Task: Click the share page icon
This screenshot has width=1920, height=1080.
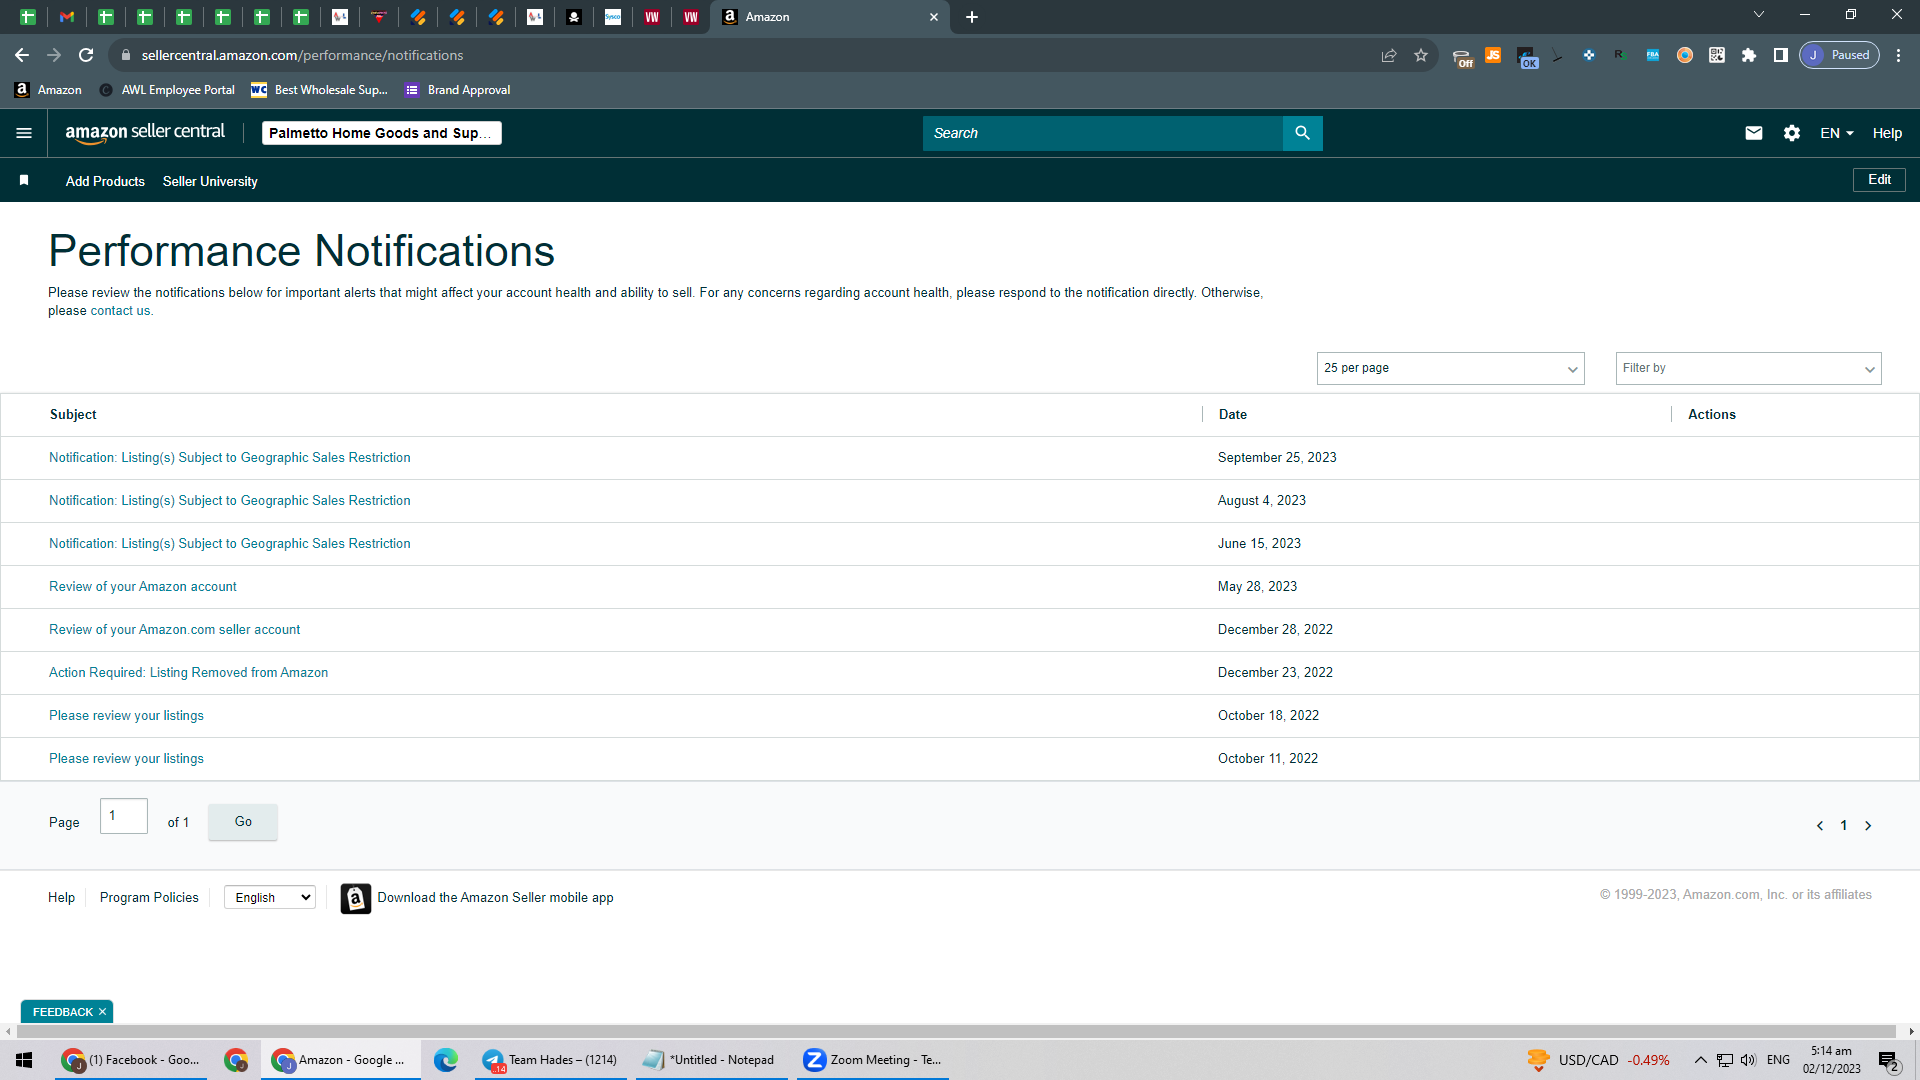Action: pyautogui.click(x=1389, y=55)
